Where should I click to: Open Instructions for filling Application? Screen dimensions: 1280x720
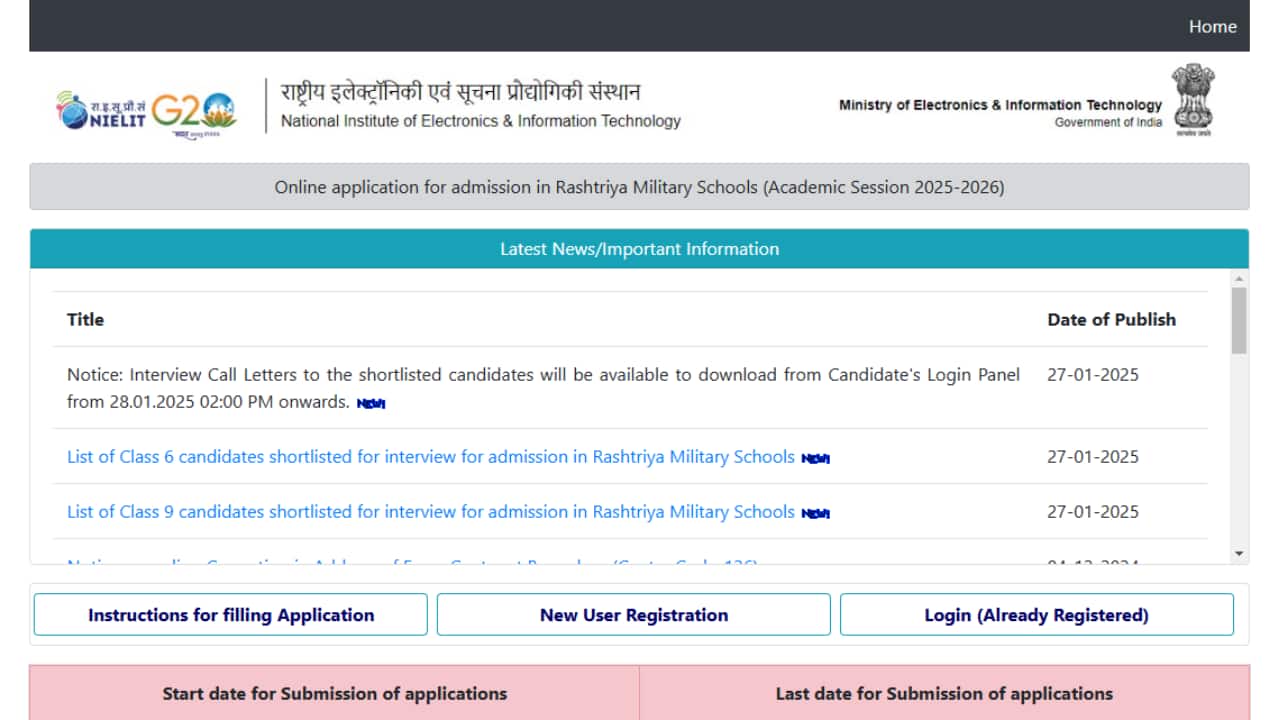point(231,614)
